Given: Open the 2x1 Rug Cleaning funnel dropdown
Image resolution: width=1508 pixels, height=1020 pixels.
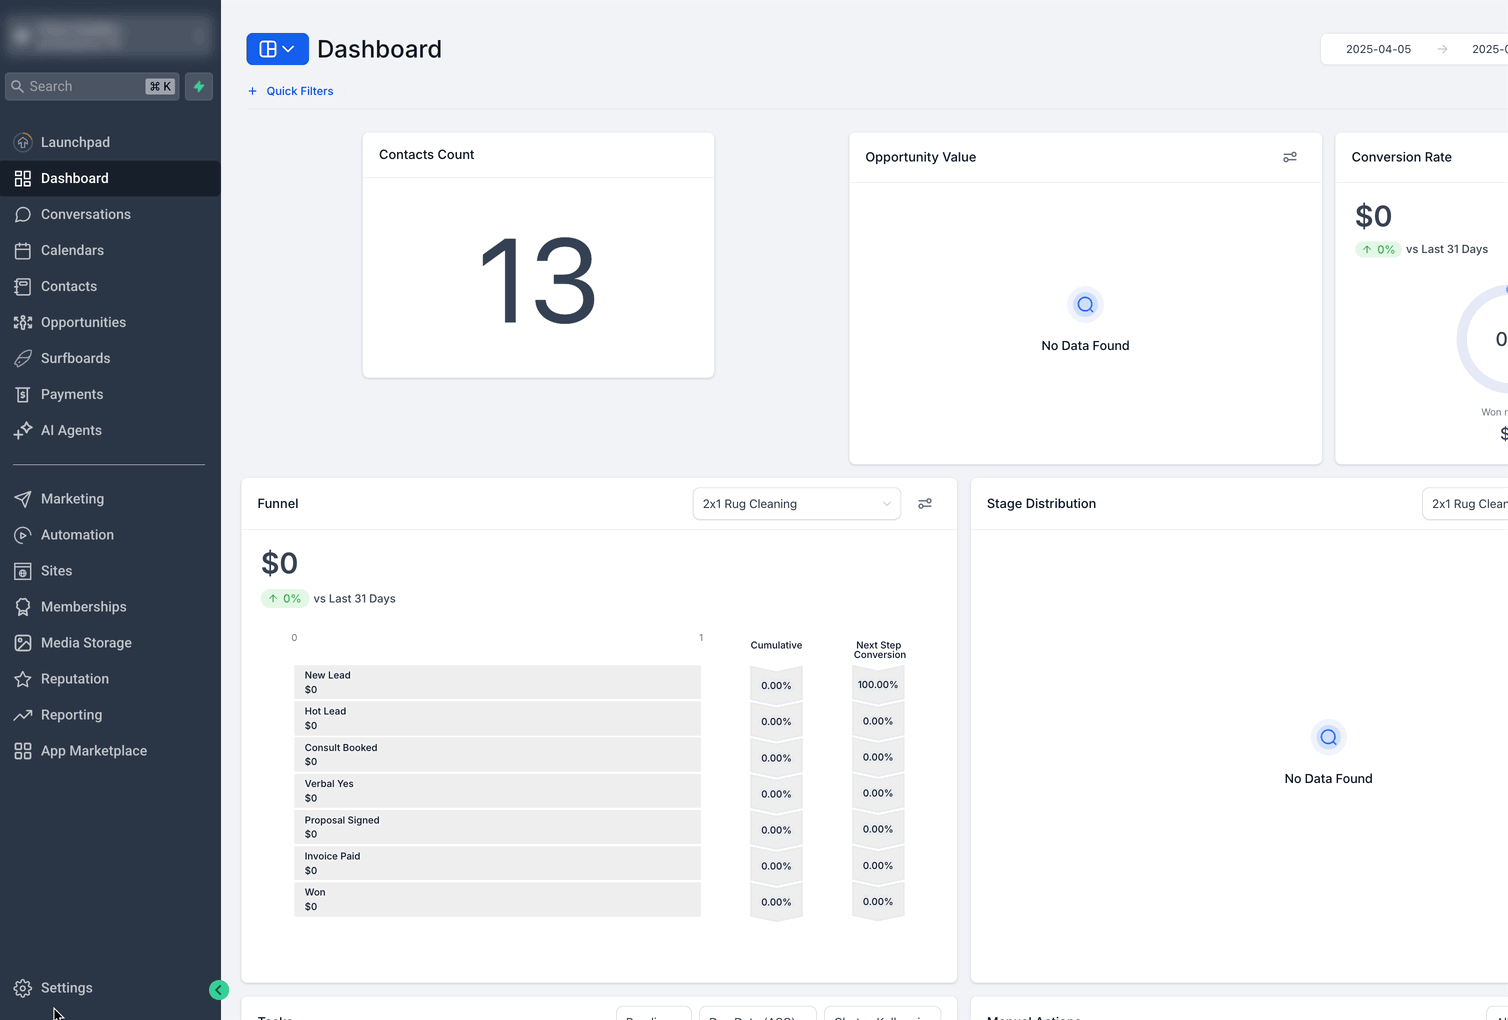Looking at the screenshot, I should click(796, 503).
